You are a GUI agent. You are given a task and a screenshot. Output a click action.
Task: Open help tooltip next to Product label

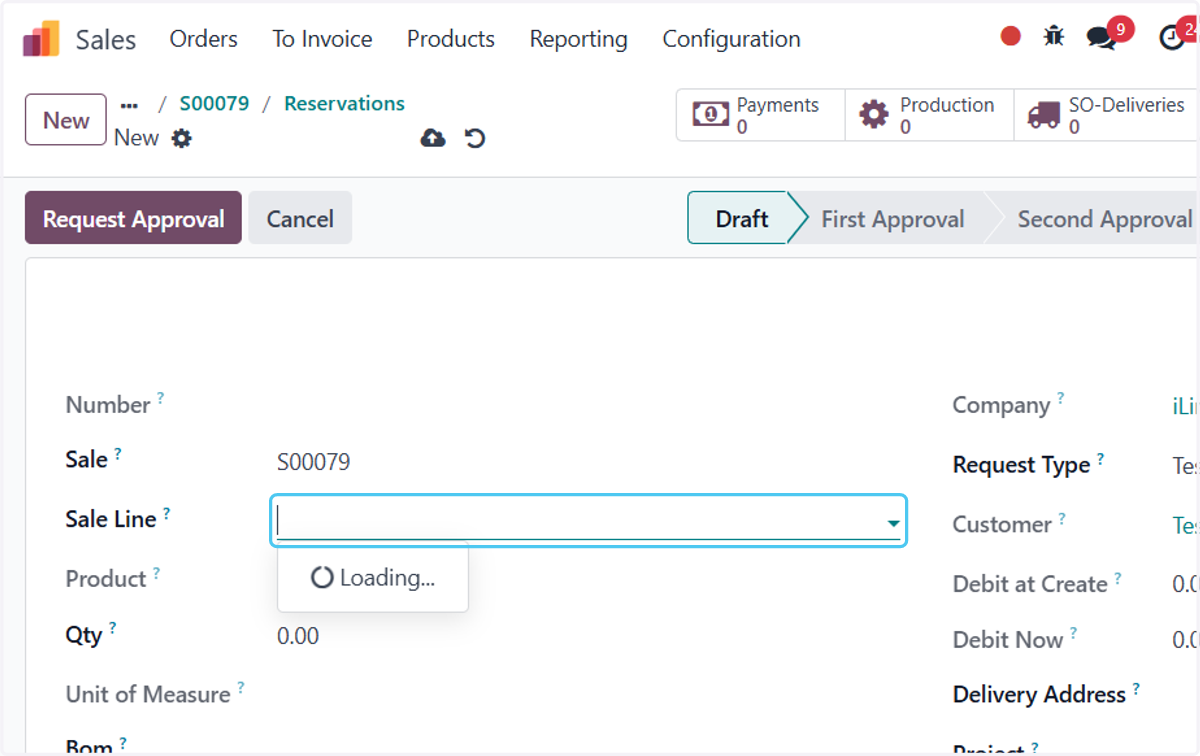click(156, 572)
